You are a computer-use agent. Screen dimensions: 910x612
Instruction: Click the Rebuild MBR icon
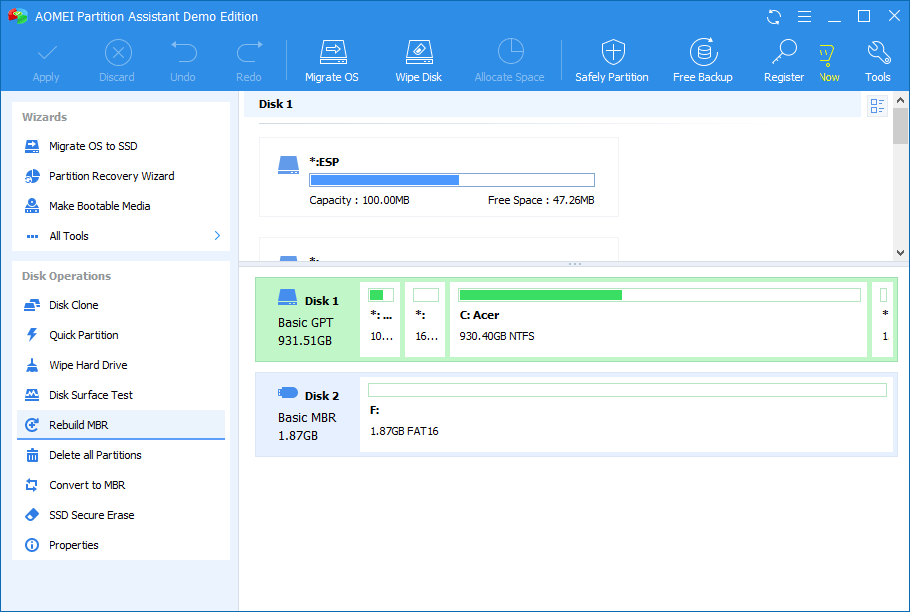(32, 425)
